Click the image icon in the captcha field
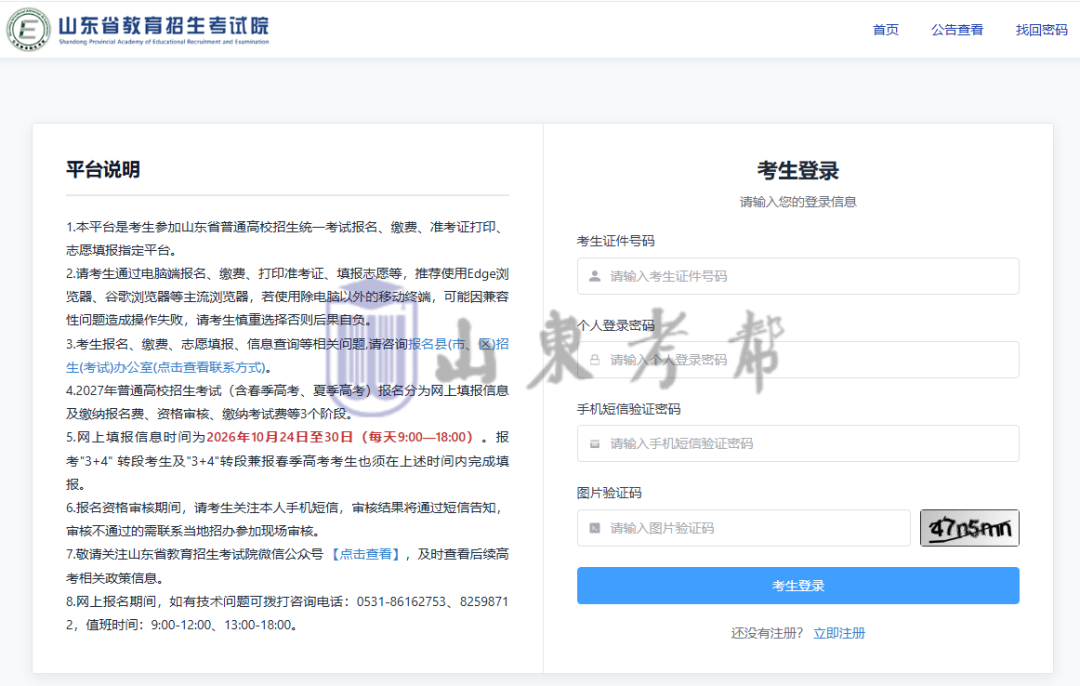The width and height of the screenshot is (1080, 686). pos(594,528)
